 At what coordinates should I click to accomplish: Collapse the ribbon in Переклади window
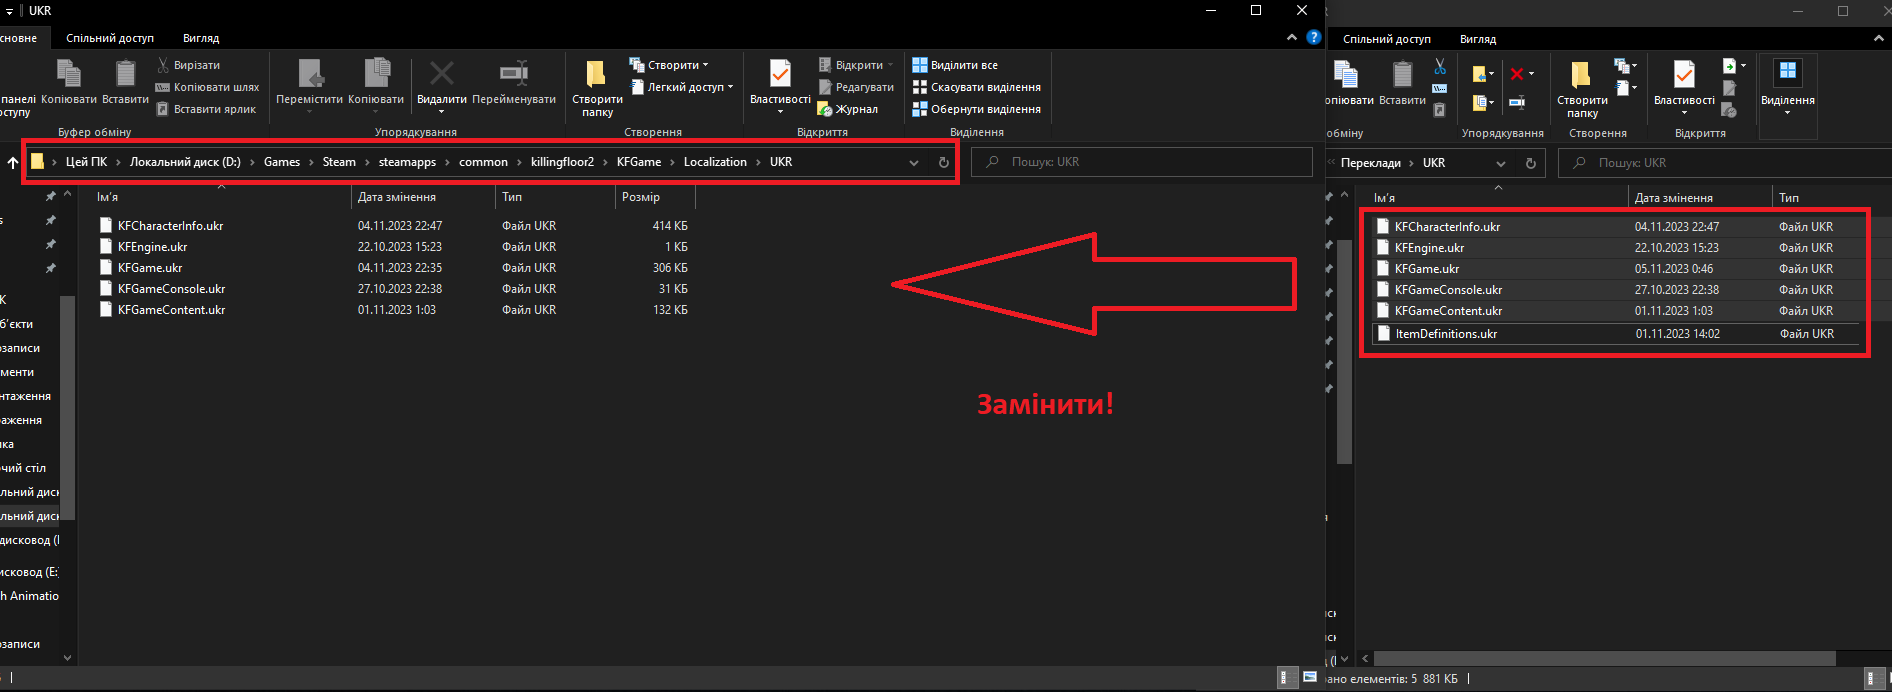click(x=1878, y=38)
